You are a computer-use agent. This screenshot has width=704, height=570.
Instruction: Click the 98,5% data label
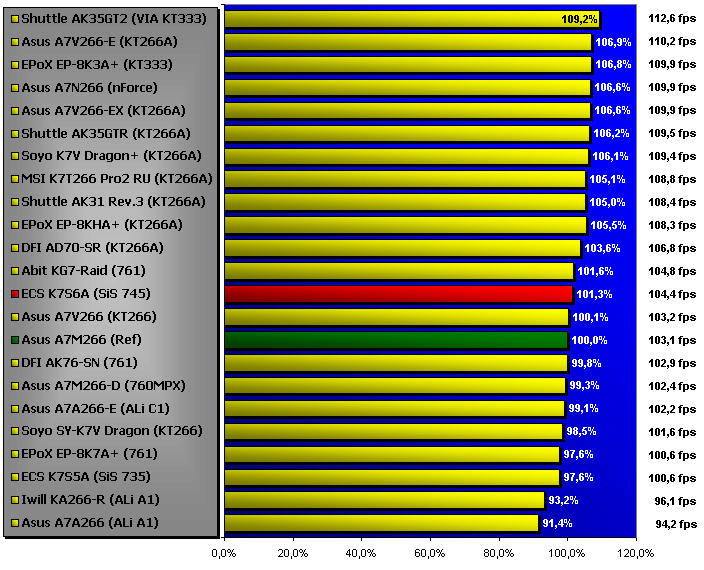point(581,431)
